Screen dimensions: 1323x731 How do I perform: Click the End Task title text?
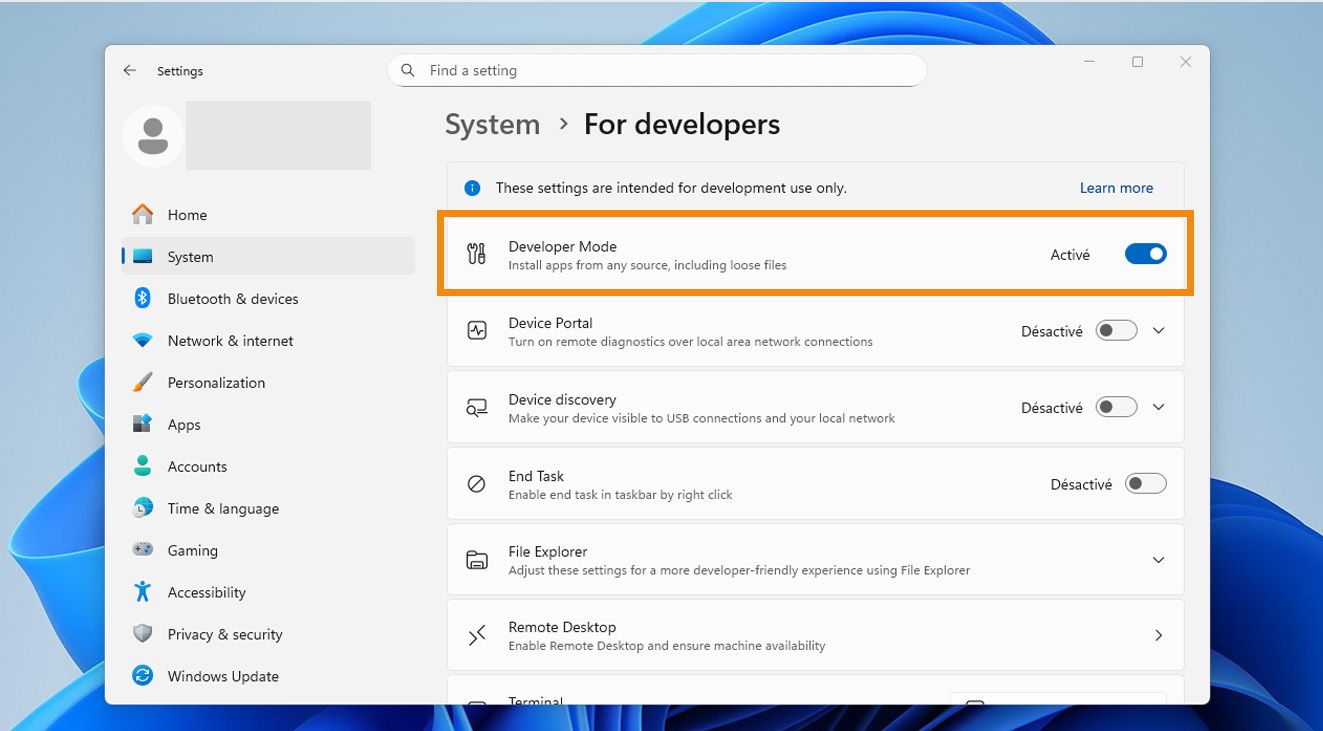pyautogui.click(x=536, y=476)
